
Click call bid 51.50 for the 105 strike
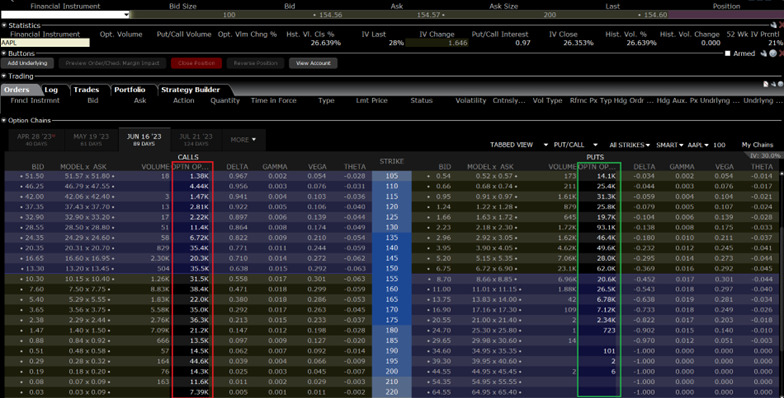pos(34,176)
